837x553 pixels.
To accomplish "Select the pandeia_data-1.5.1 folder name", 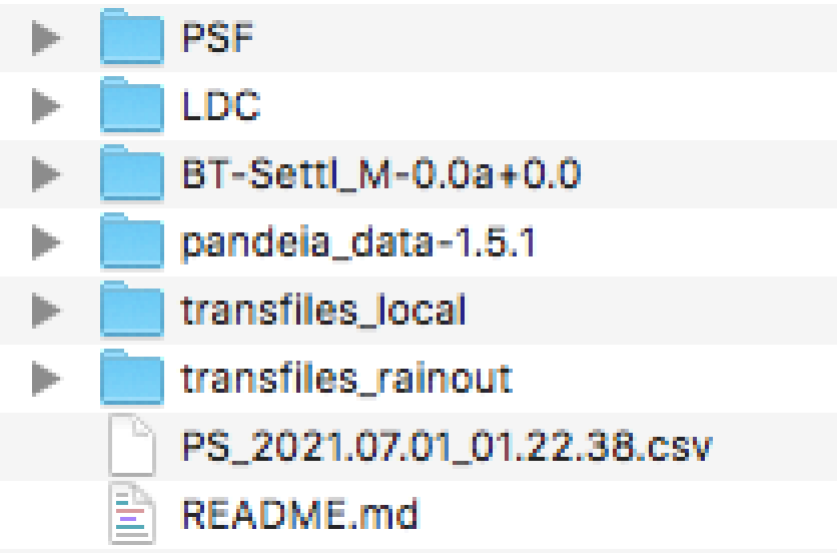I will 358,241.
